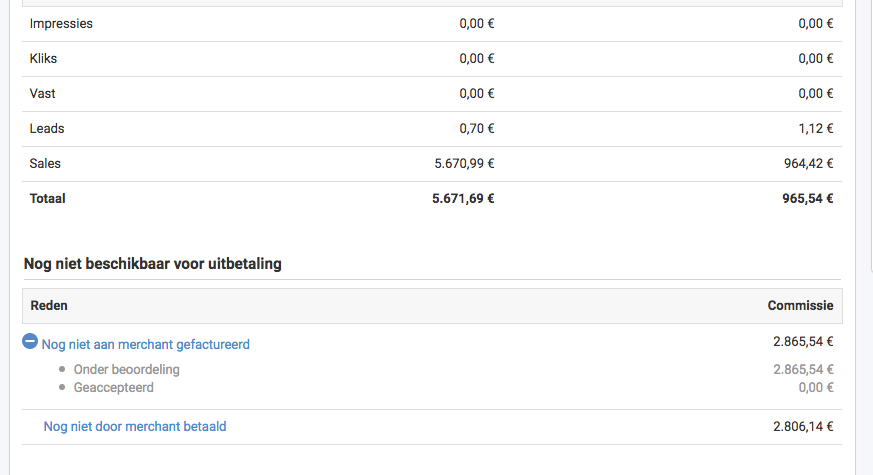
Task: Collapse the blue minus icon row
Action: point(30,341)
